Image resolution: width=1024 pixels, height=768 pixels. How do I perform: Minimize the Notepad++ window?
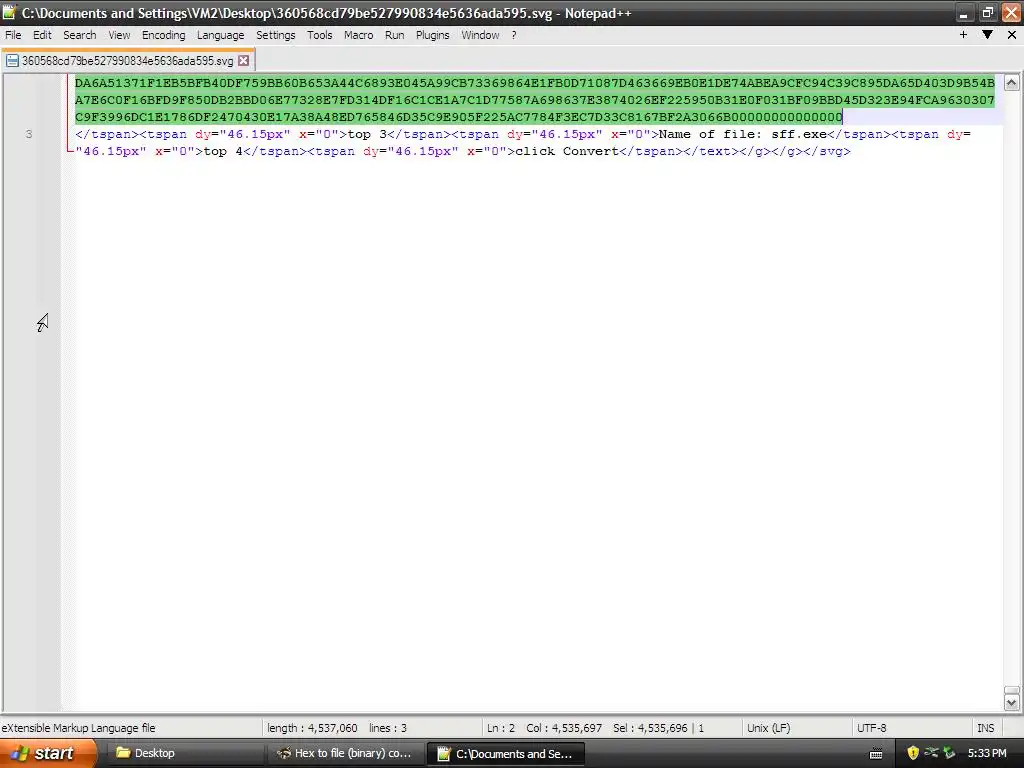click(963, 13)
